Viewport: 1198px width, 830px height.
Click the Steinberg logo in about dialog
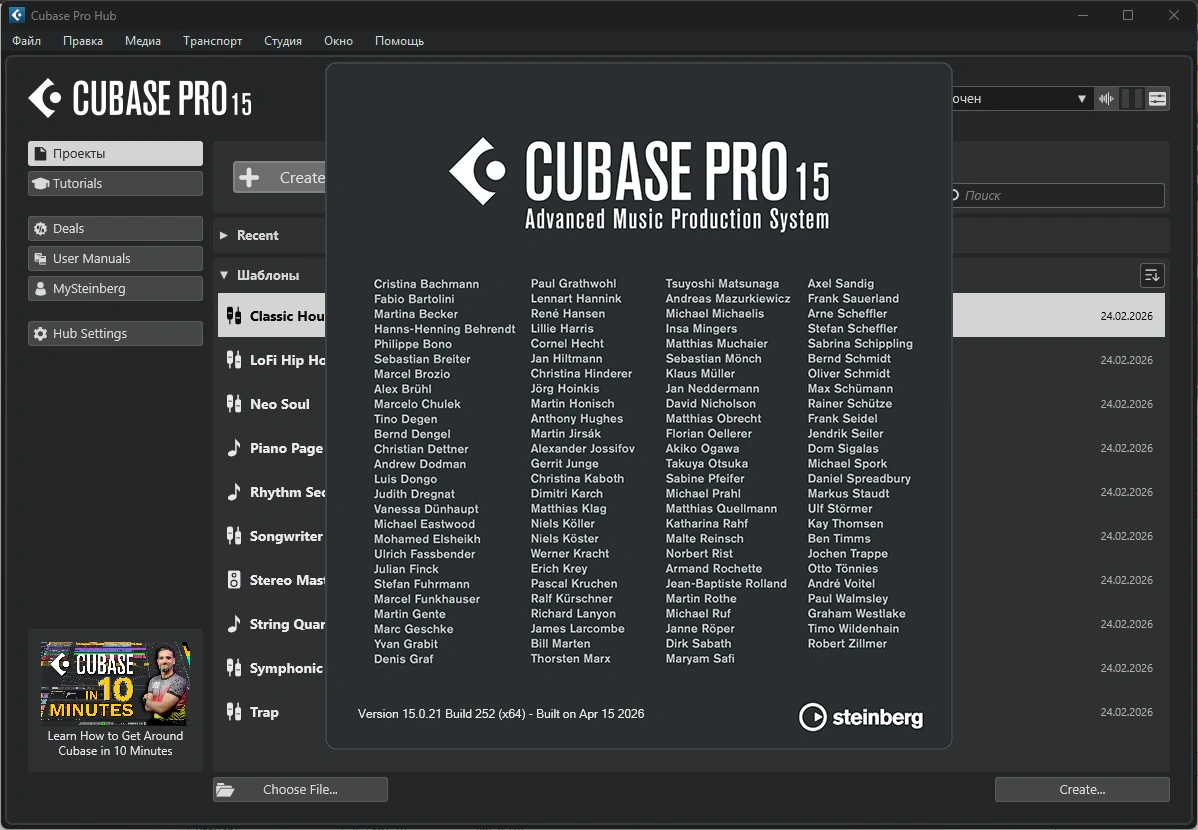861,717
